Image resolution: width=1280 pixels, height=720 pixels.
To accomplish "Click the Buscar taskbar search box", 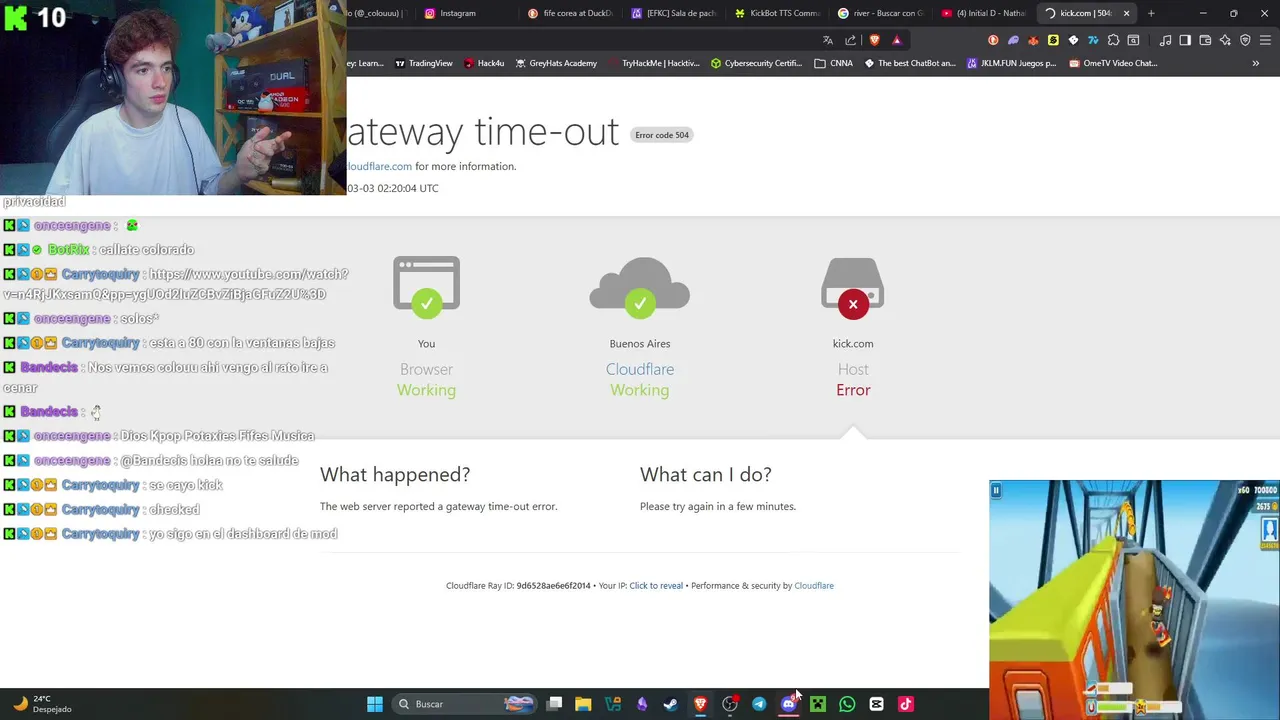I will click(466, 704).
